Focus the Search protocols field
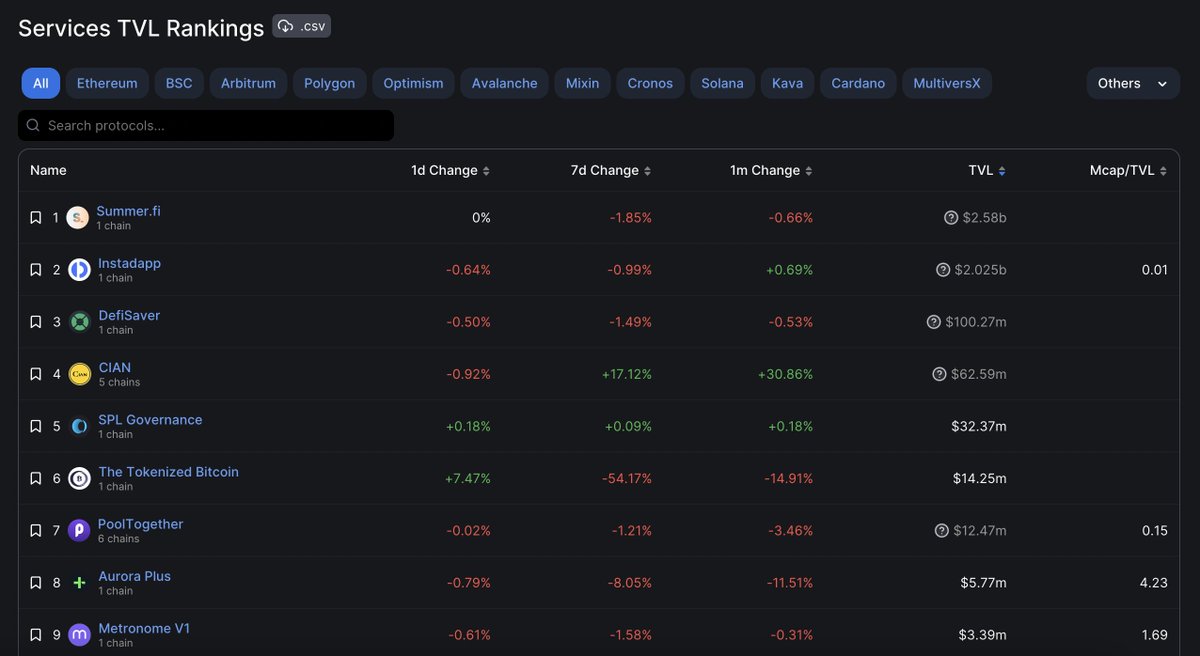This screenshot has height=656, width=1200. tap(206, 125)
